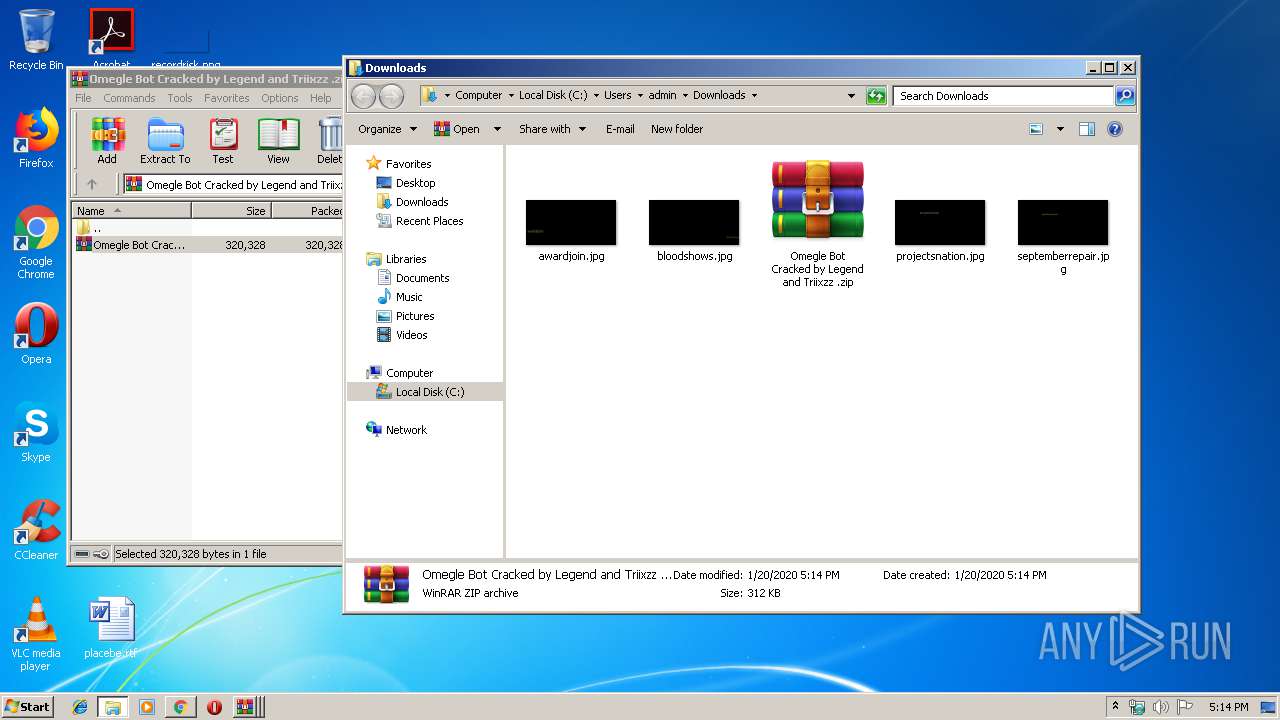
Task: Click the View icon in WinRAR
Action: 278,141
